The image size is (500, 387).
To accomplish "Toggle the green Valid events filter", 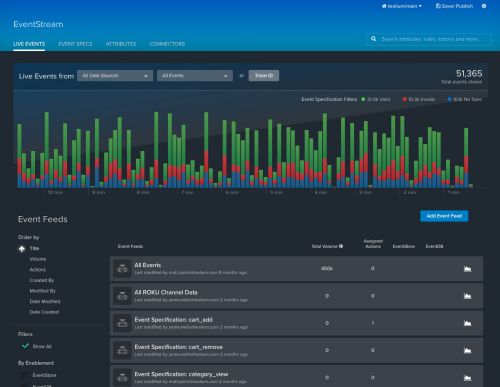I will (x=363, y=99).
